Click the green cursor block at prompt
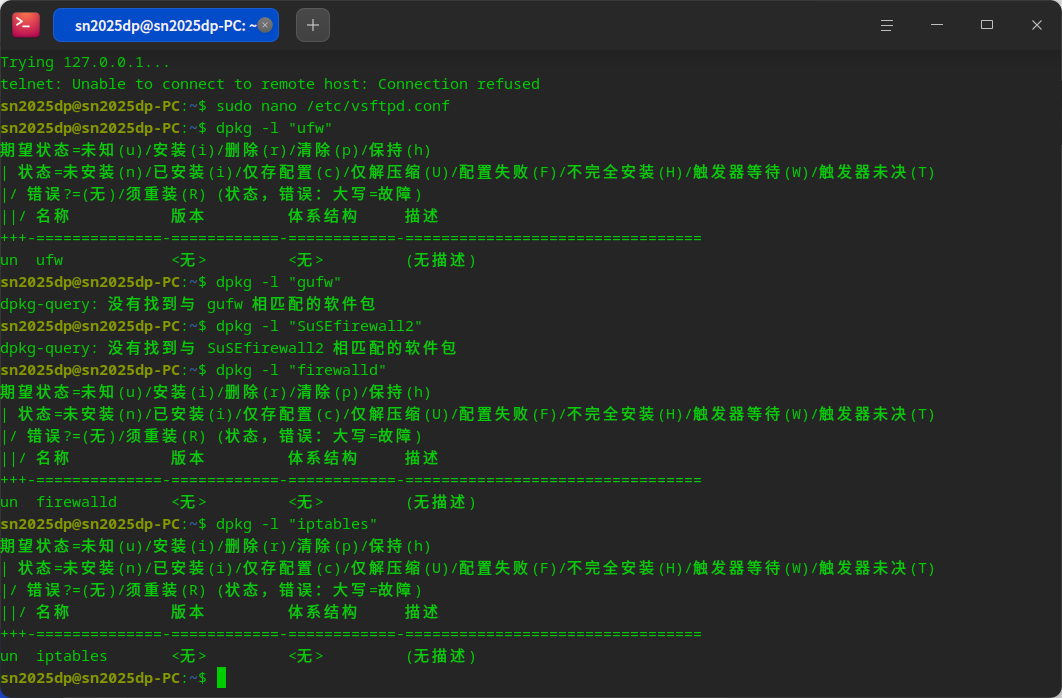This screenshot has width=1062, height=698. 221,678
